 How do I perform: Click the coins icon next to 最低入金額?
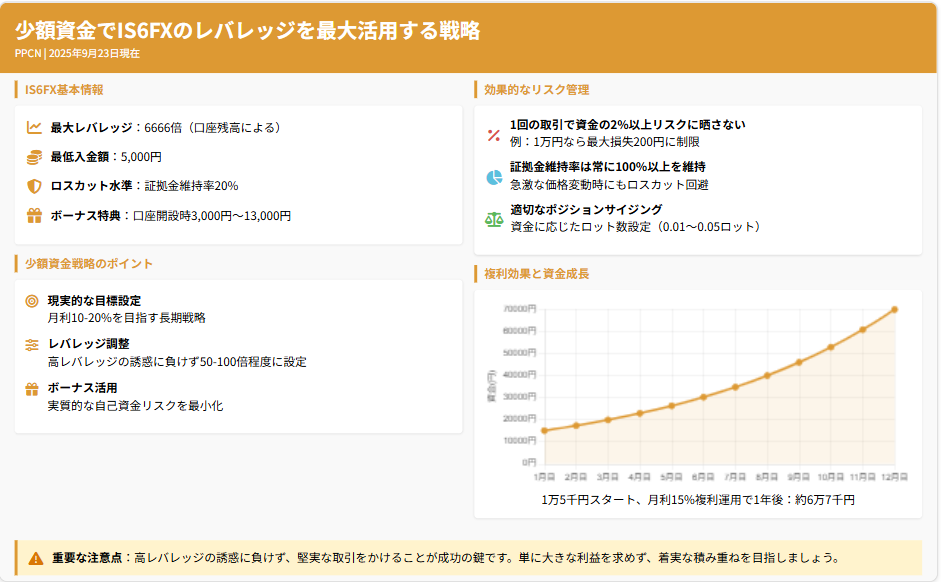point(34,157)
